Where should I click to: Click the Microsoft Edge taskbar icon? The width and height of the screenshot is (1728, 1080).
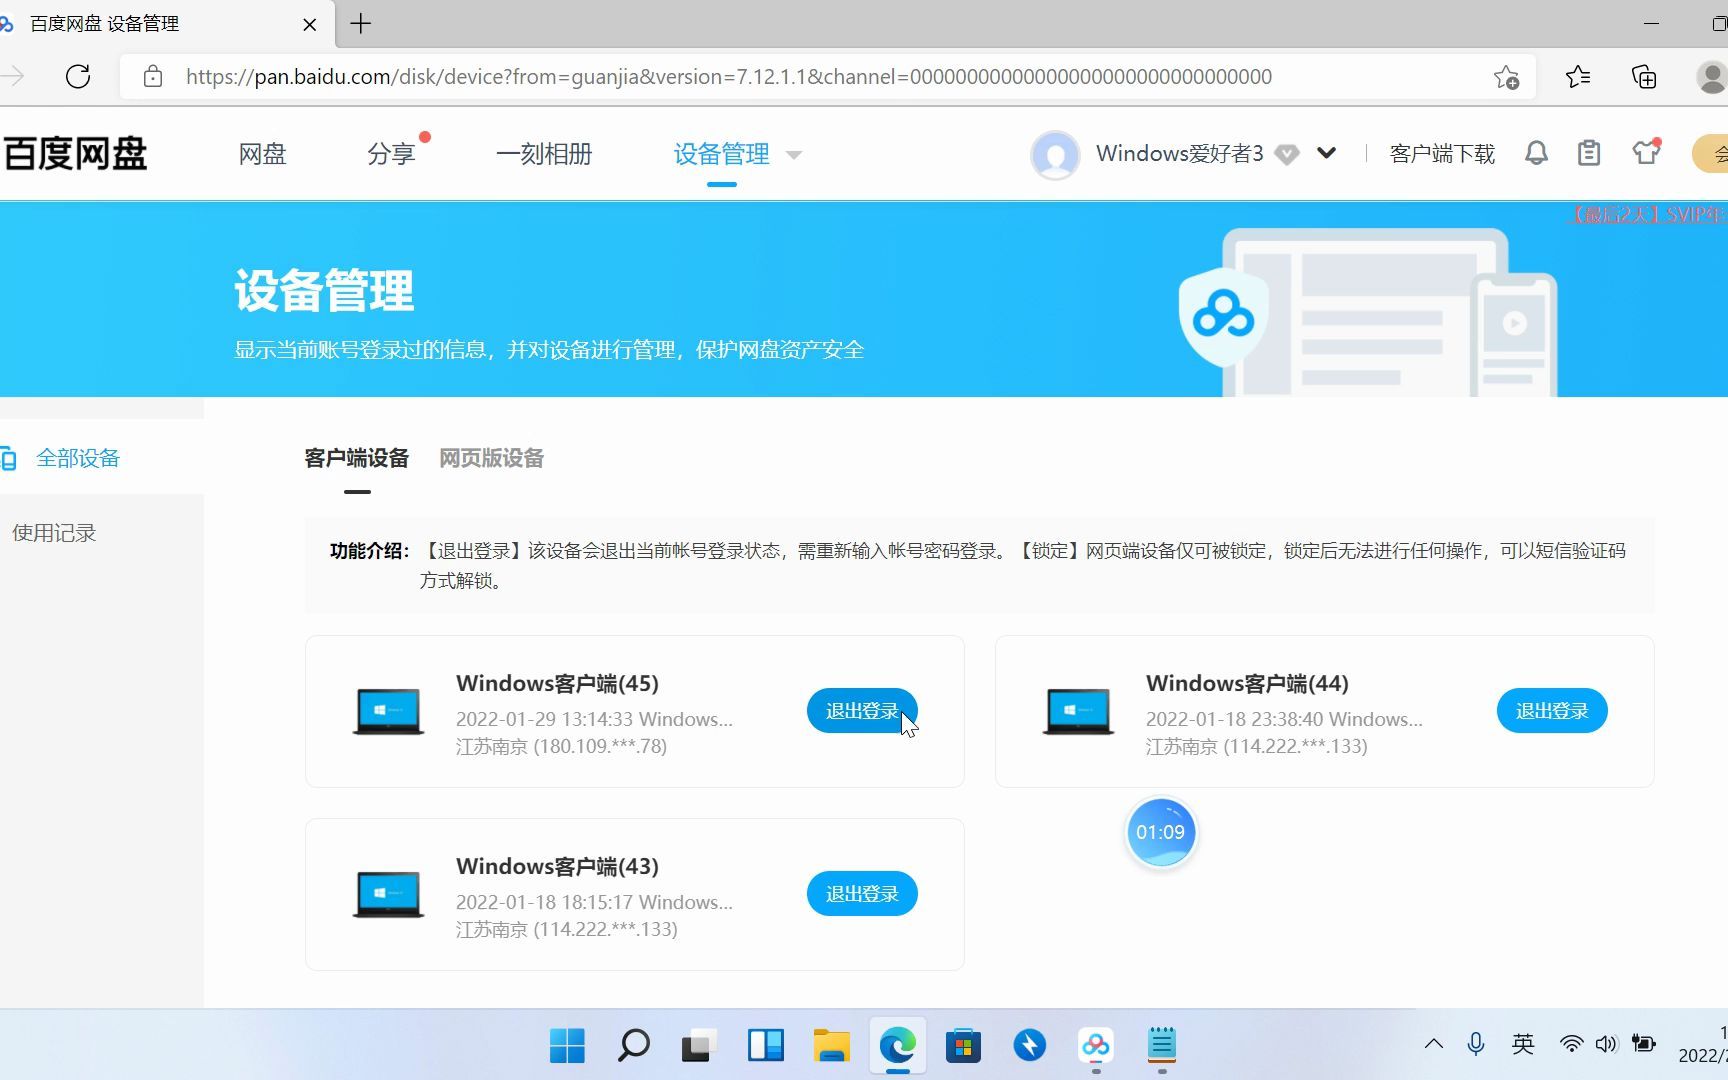pos(898,1046)
